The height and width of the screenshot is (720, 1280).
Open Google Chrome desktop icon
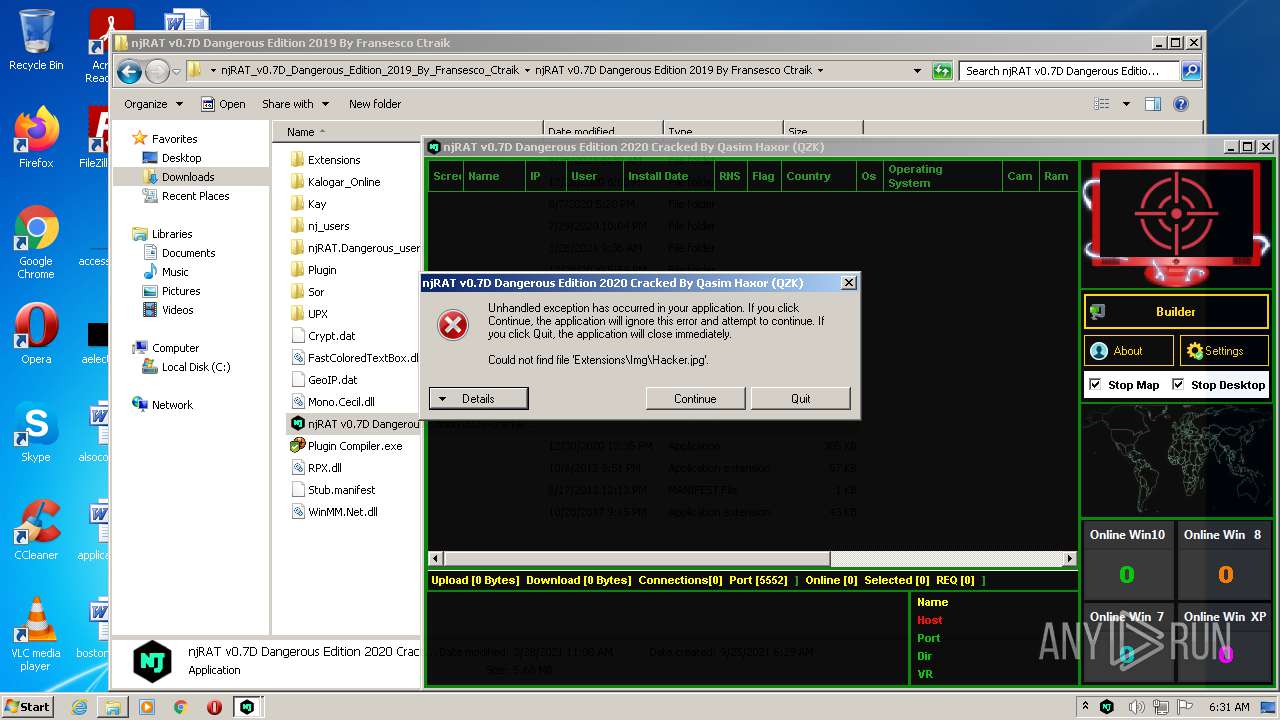pos(36,243)
